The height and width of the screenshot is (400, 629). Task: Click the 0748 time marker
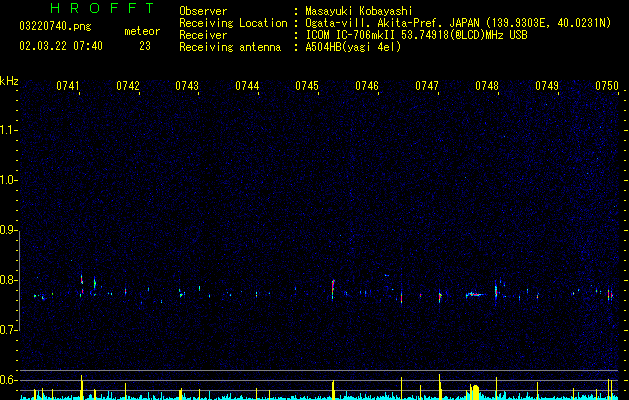tap(487, 86)
